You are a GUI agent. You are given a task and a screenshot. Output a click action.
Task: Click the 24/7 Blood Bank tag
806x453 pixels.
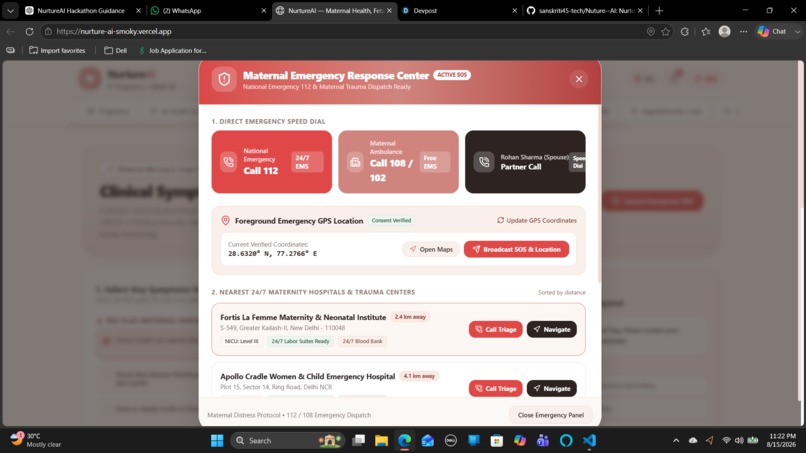pos(362,341)
